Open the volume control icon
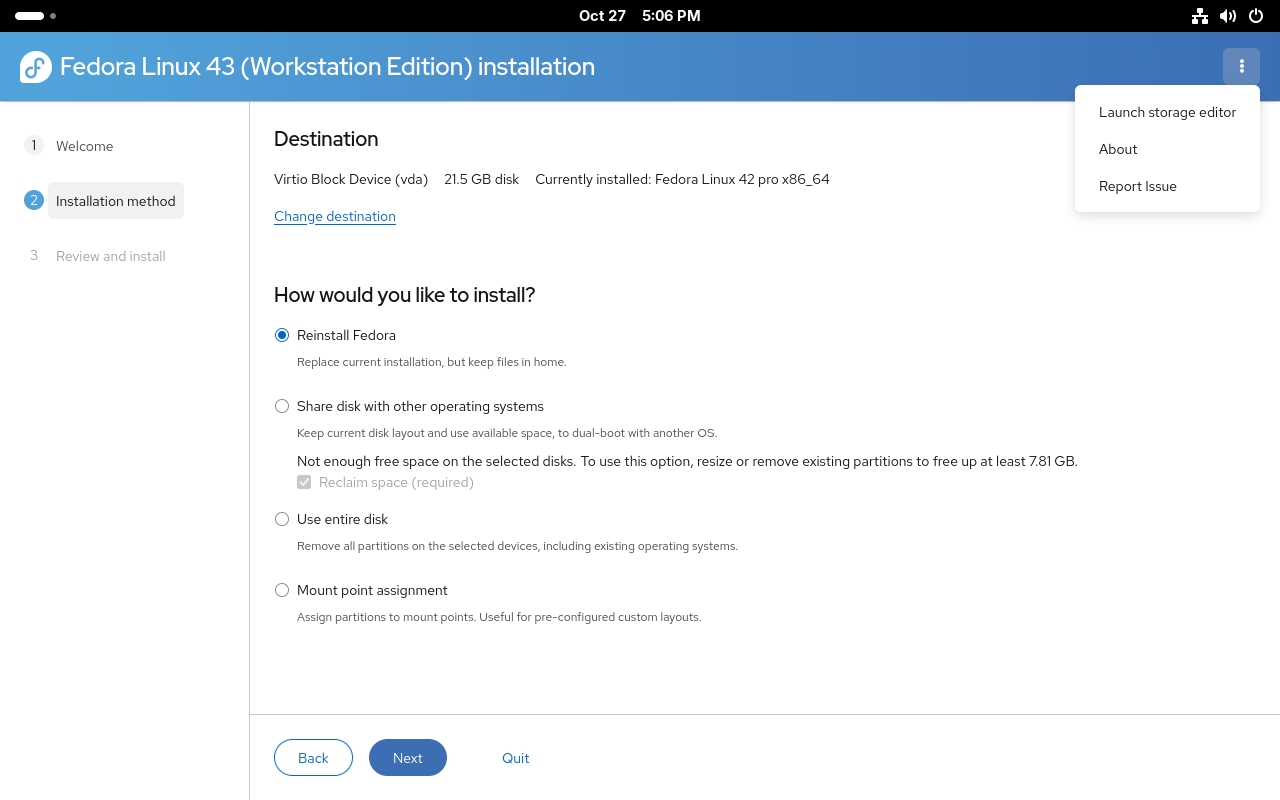This screenshot has width=1280, height=800. [x=1228, y=15]
